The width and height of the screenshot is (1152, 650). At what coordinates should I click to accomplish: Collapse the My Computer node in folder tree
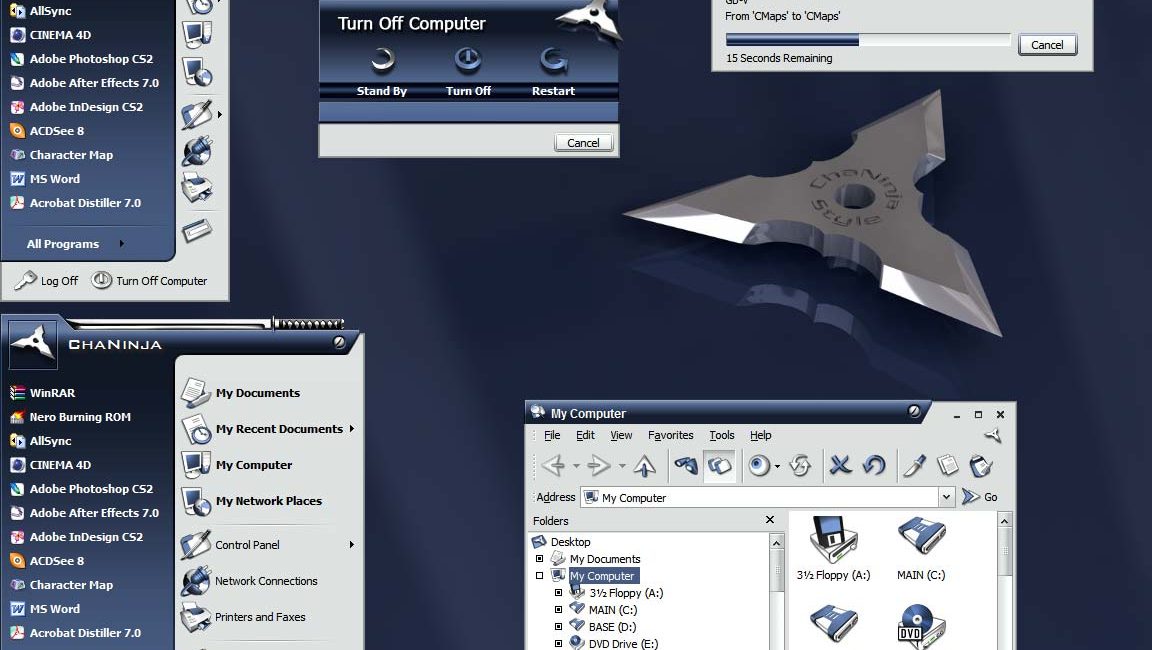[540, 576]
